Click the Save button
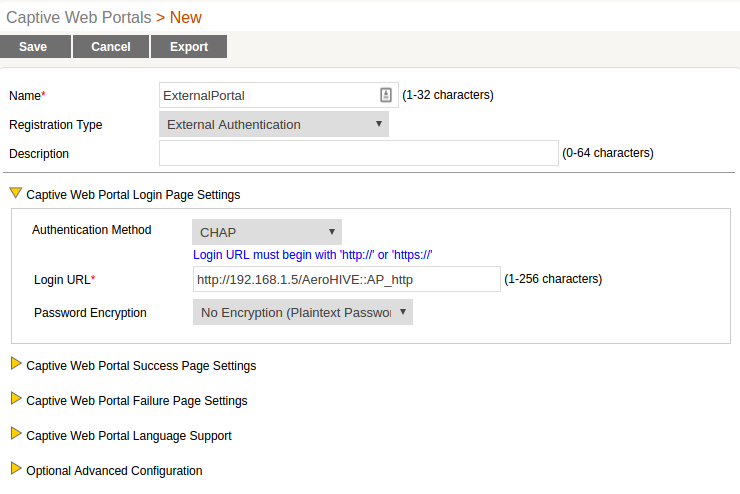 (33, 47)
